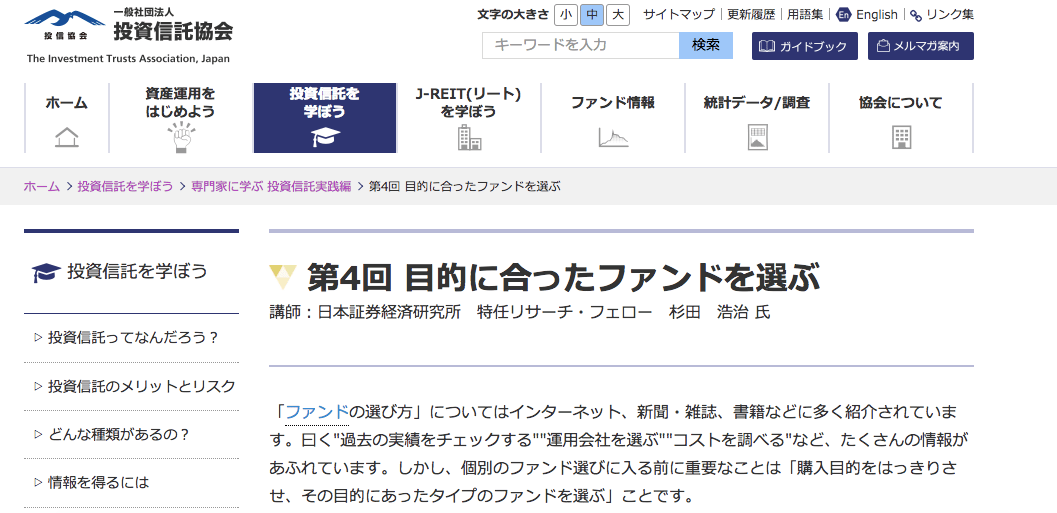
Task: Click 専門家に学ぶ 投資信託実践編 breadcrumb
Action: 271,187
